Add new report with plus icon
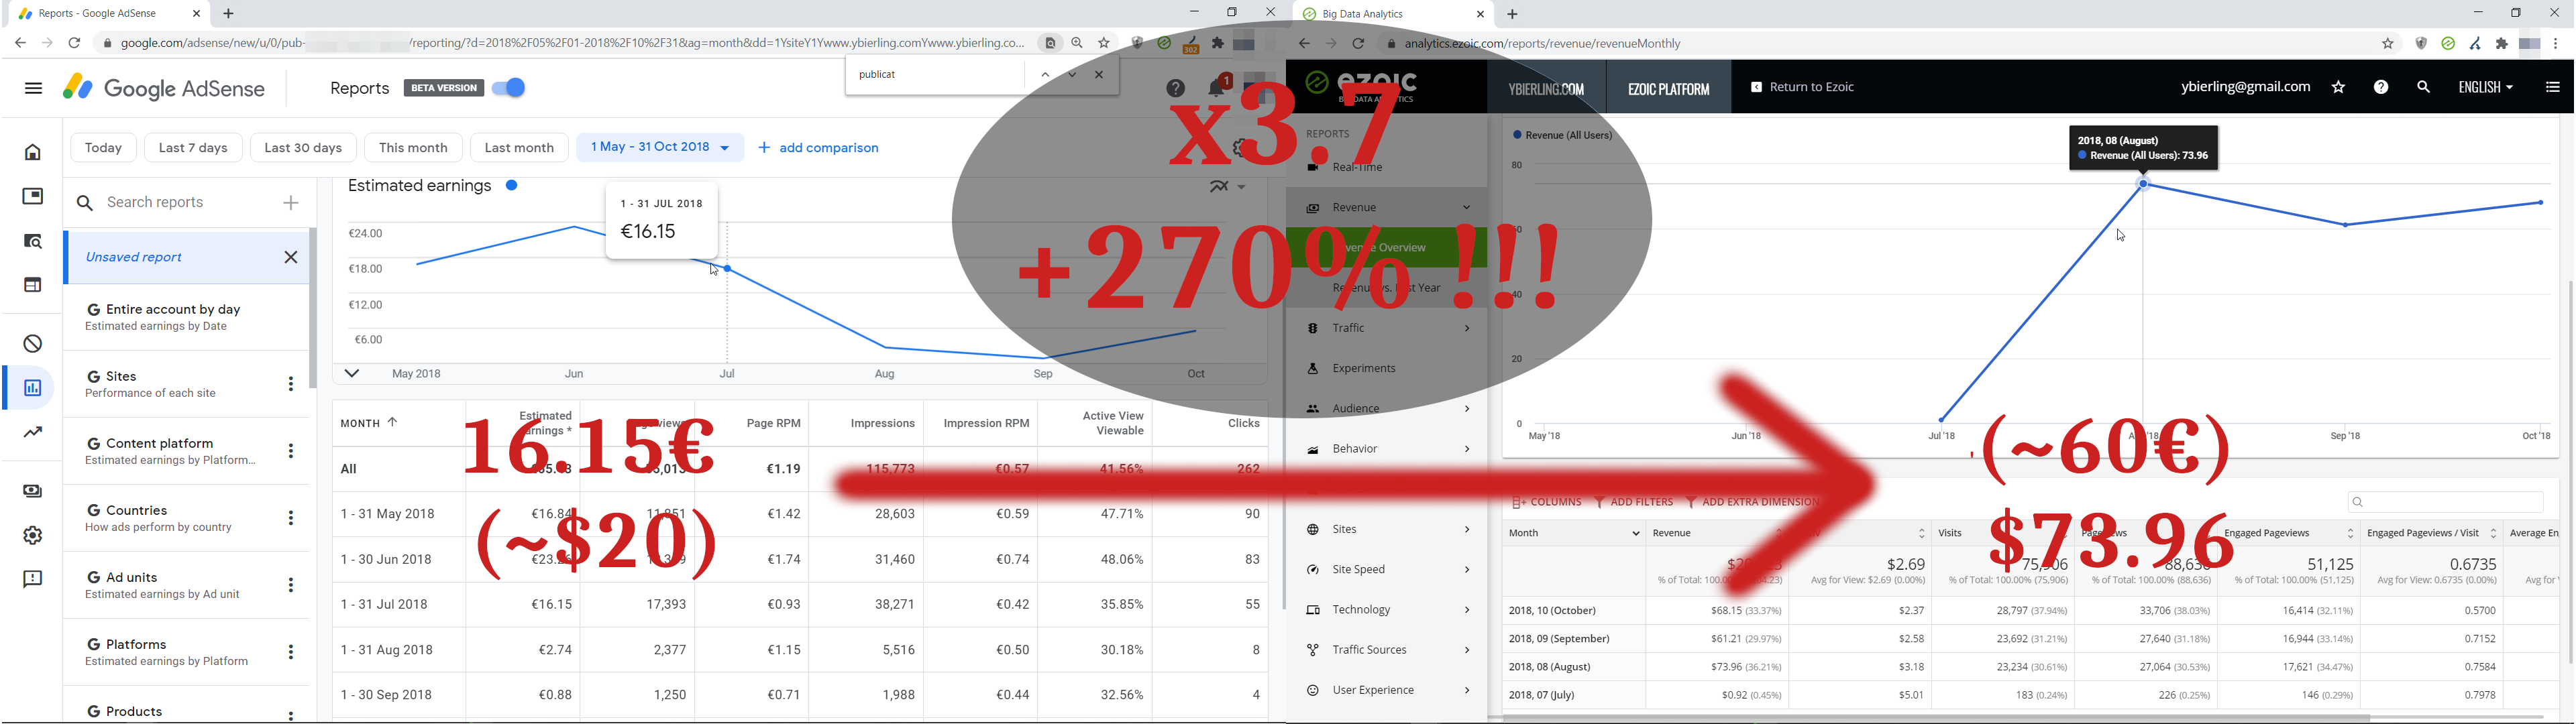The width and height of the screenshot is (2576, 724). pyautogui.click(x=291, y=203)
